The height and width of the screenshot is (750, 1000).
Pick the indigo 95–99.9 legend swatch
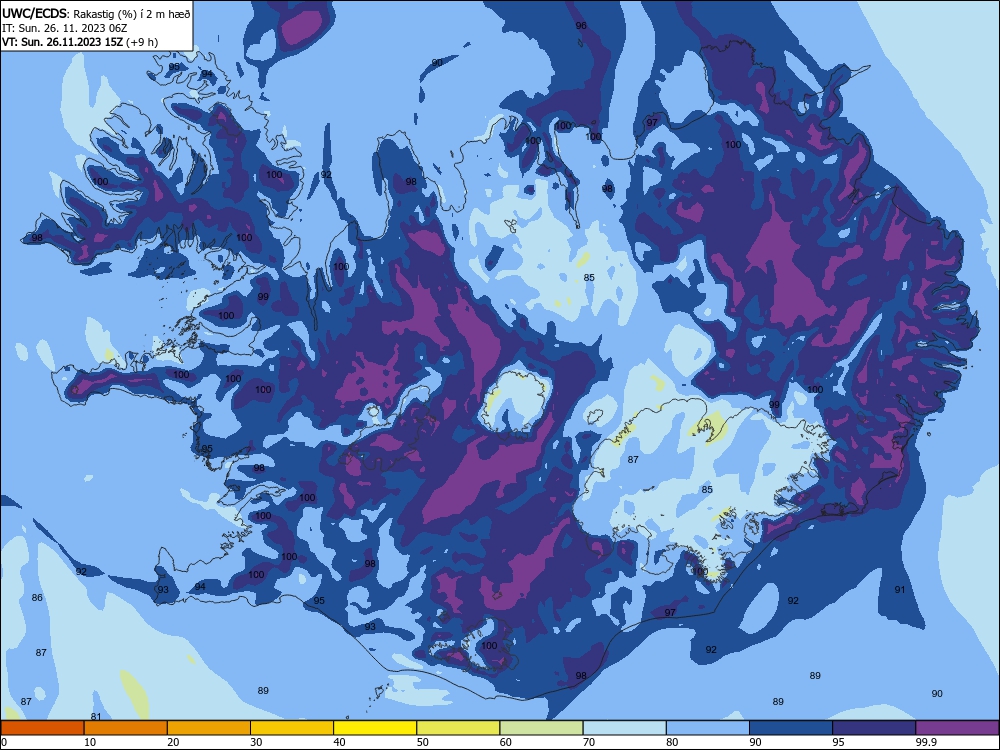click(874, 728)
